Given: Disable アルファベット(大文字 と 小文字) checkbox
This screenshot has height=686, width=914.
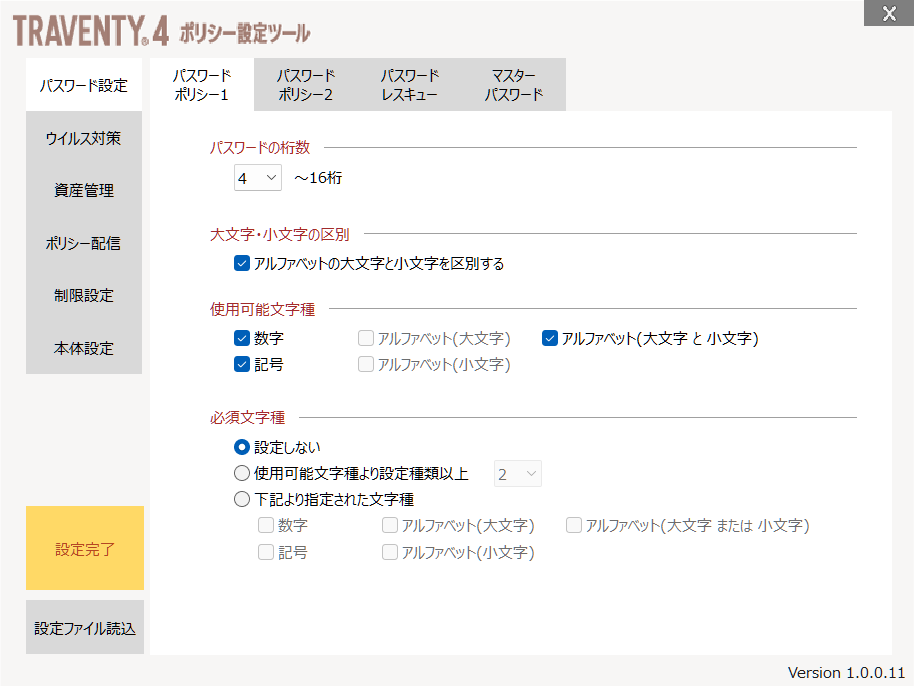Looking at the screenshot, I should [549, 338].
